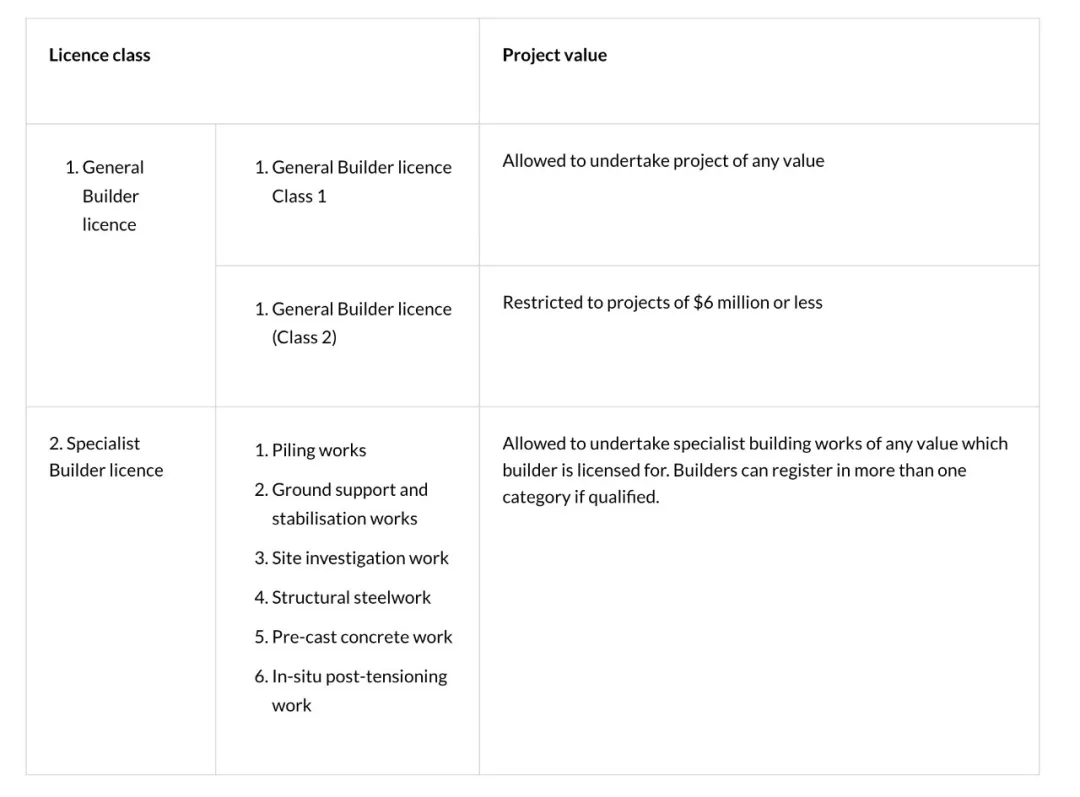1080x797 pixels.
Task: Click the "Licence class" column header
Action: click(100, 55)
